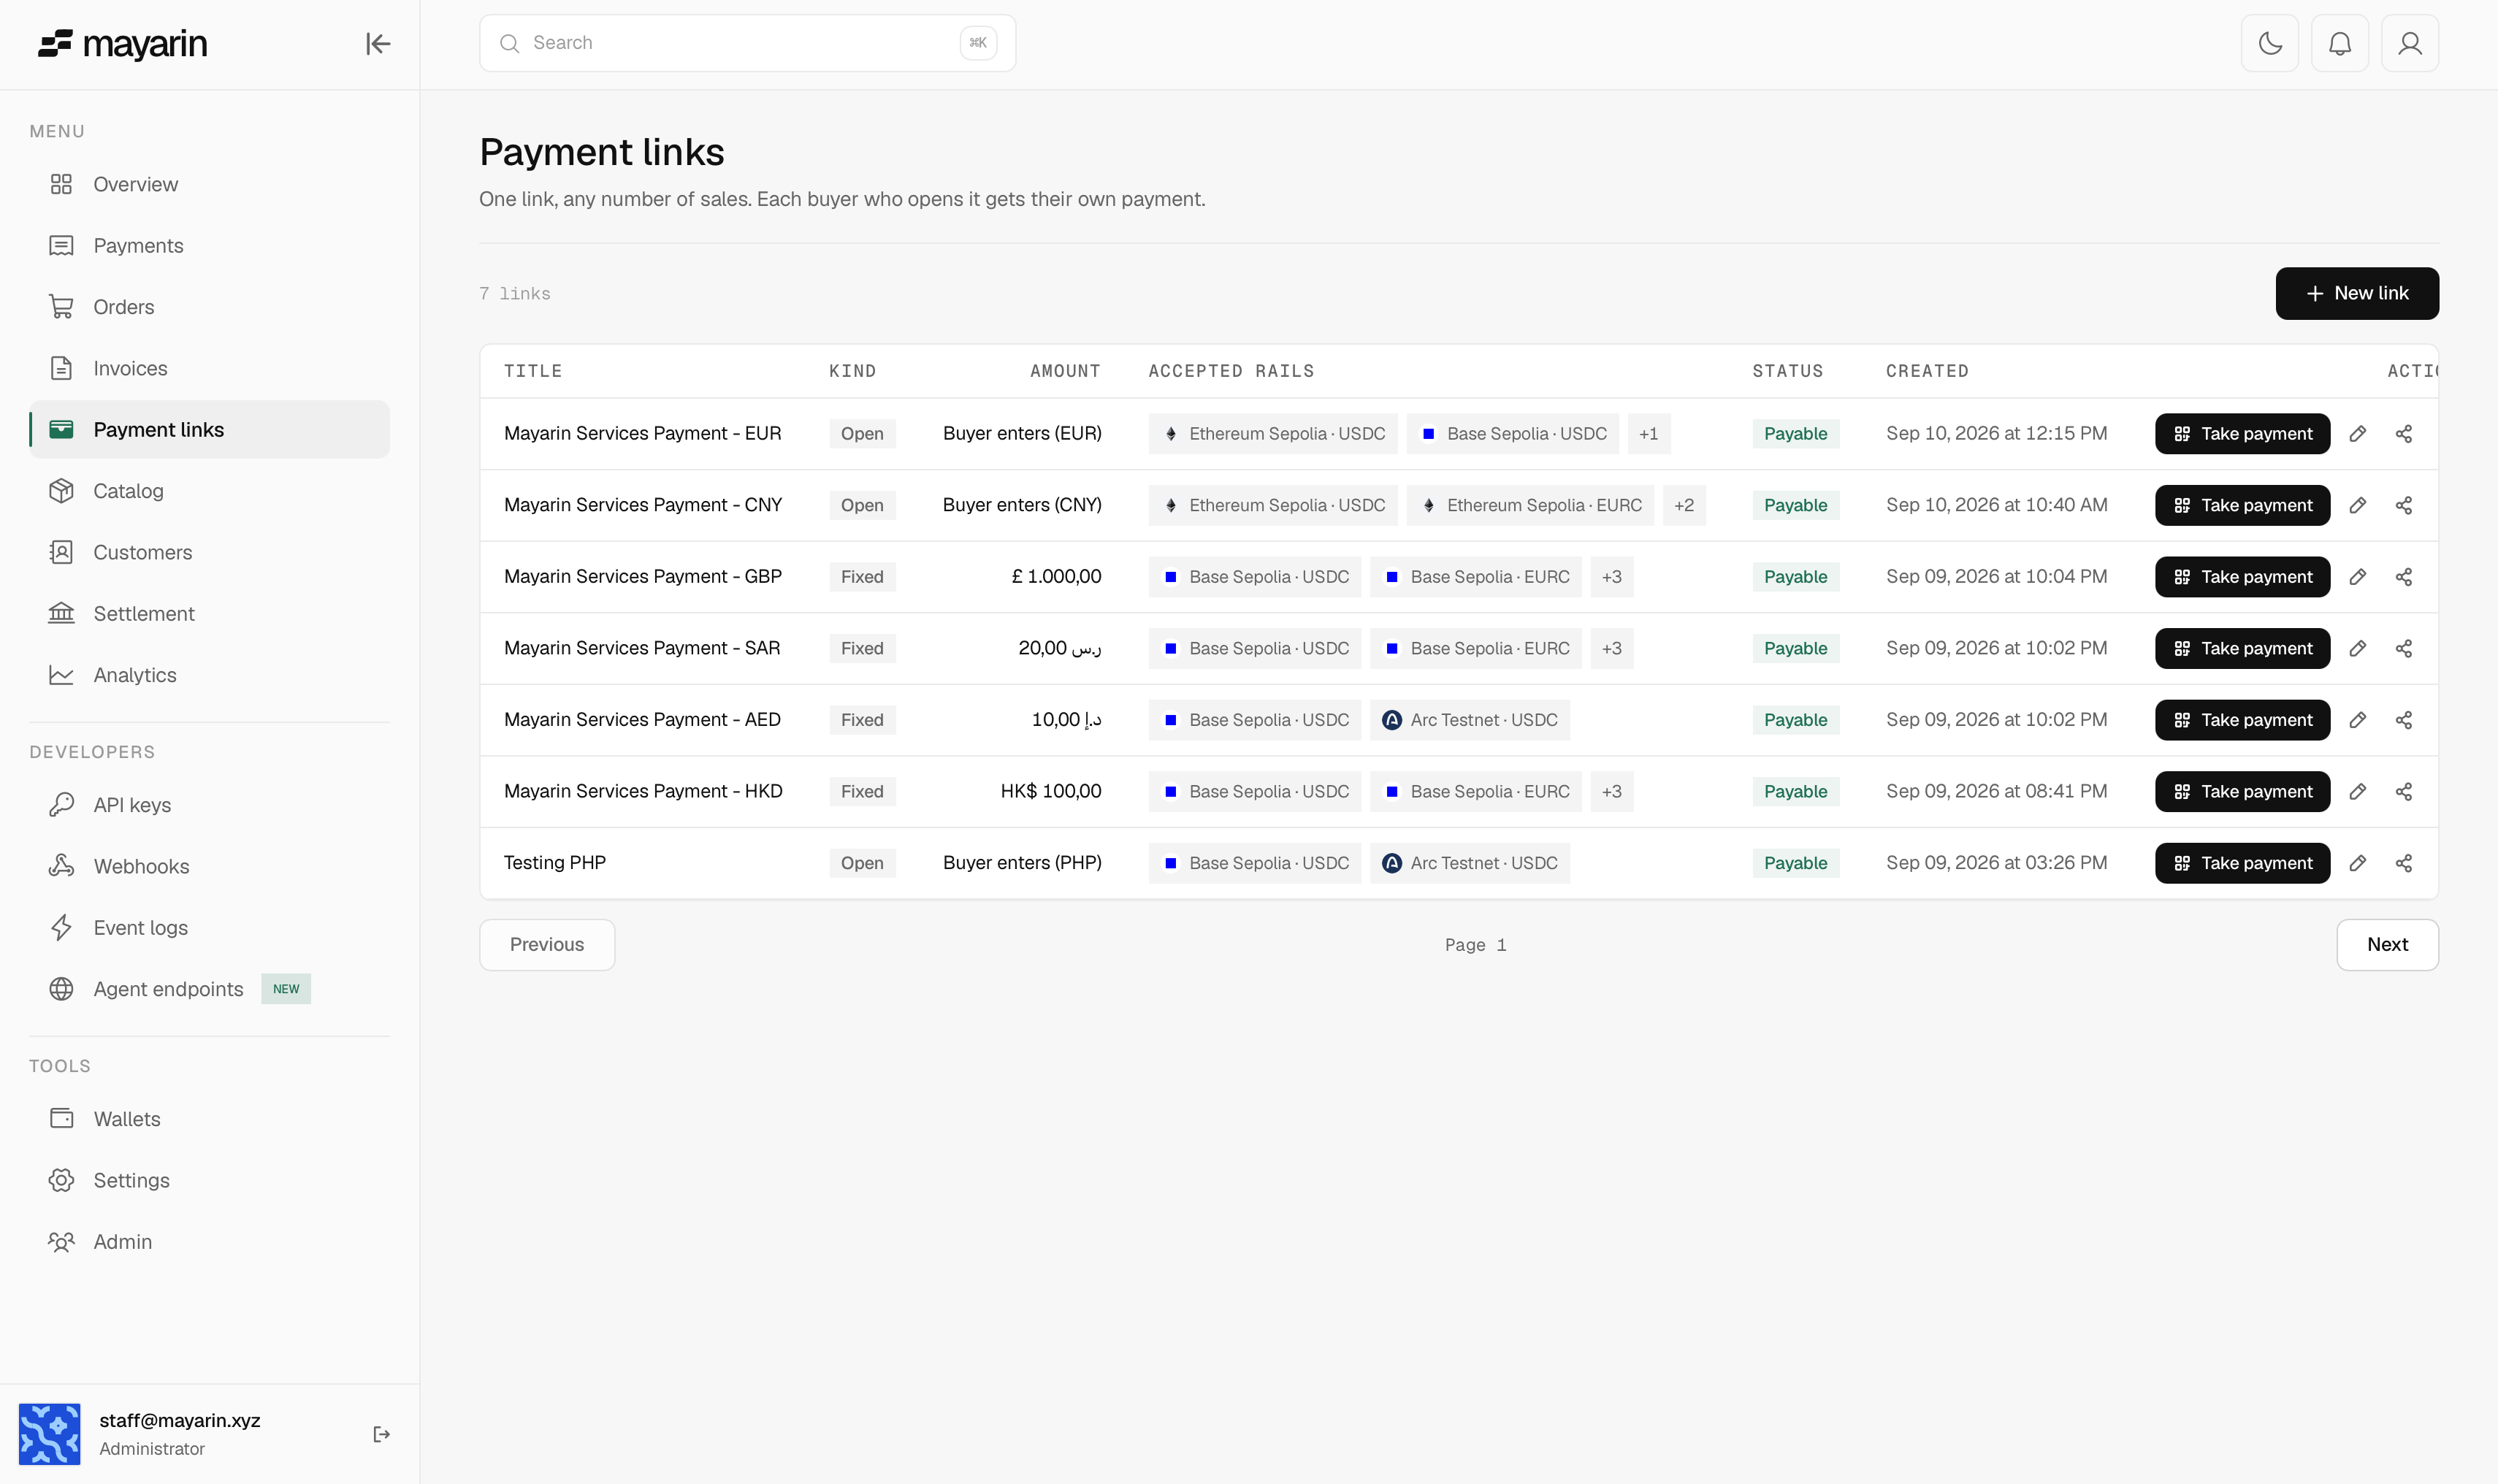
Task: Edit the SAR payment link pencil icon
Action: pos(2358,648)
